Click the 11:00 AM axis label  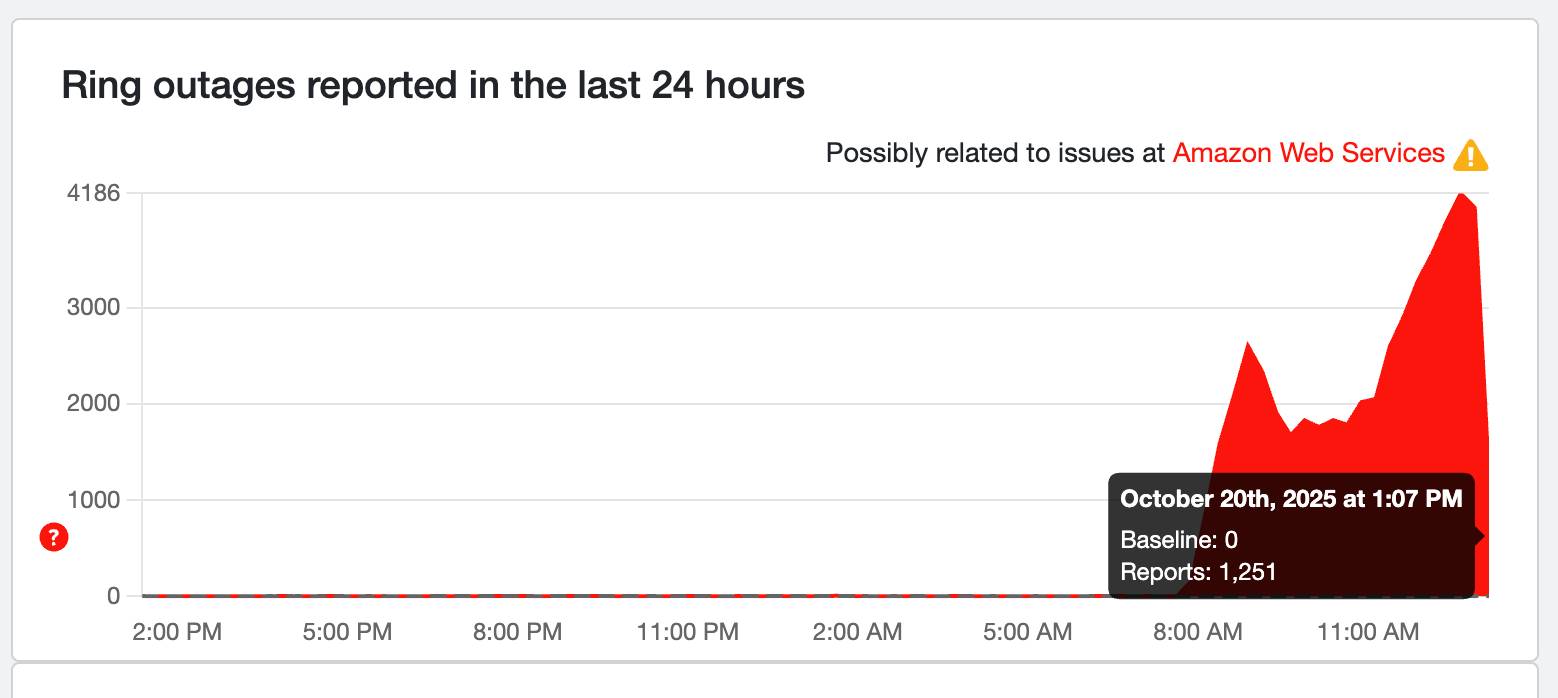click(1371, 632)
